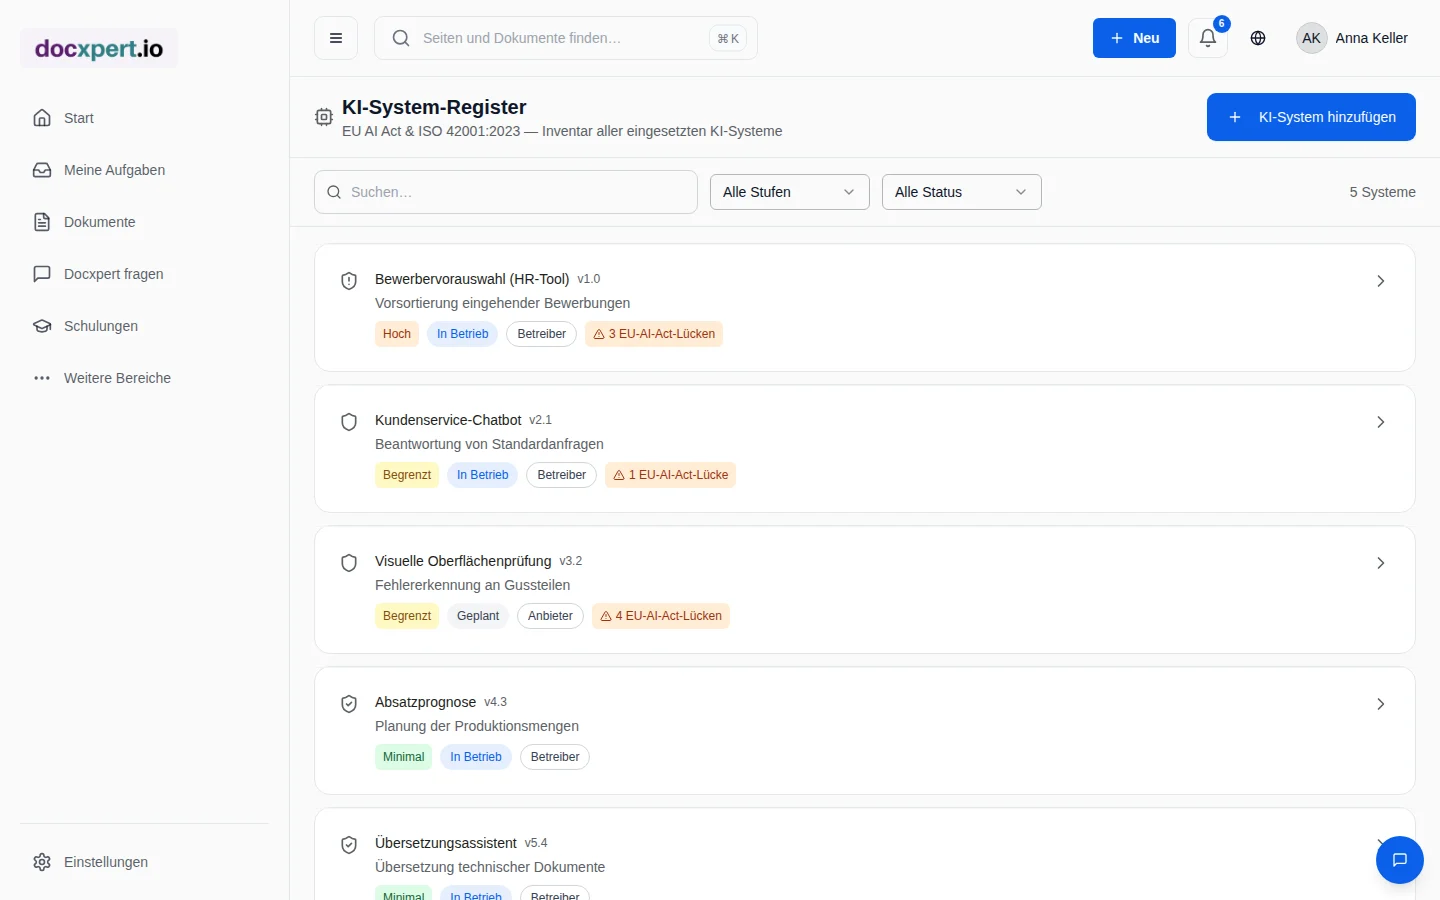
Task: Click the Hoch risk badge
Action: [397, 334]
